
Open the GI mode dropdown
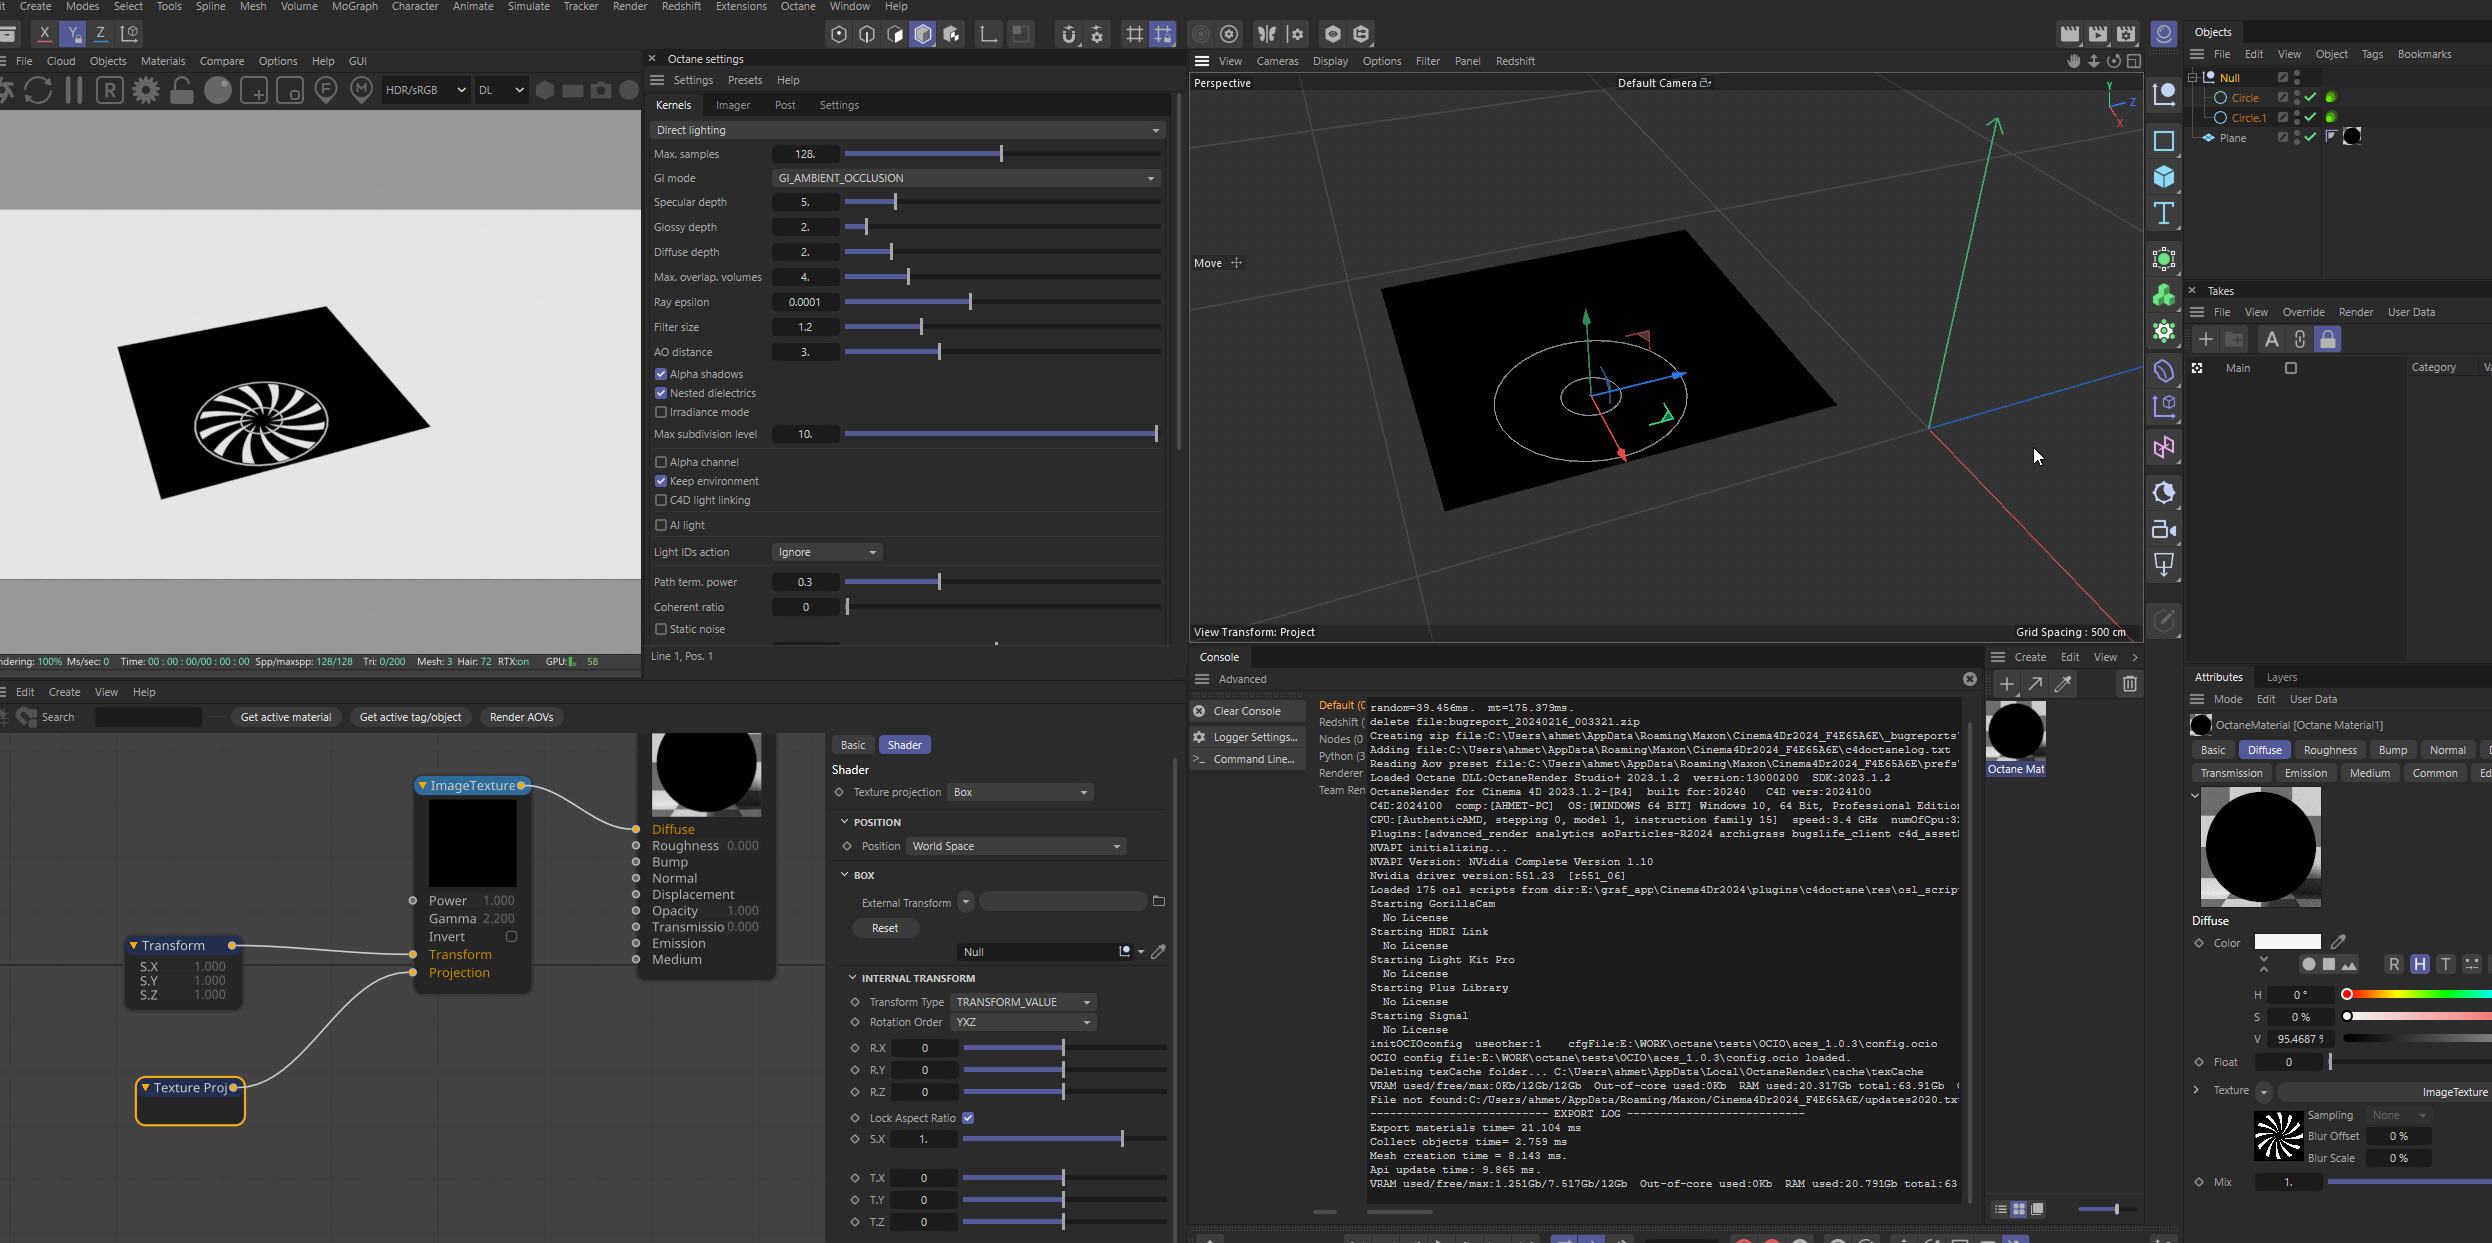click(x=966, y=178)
